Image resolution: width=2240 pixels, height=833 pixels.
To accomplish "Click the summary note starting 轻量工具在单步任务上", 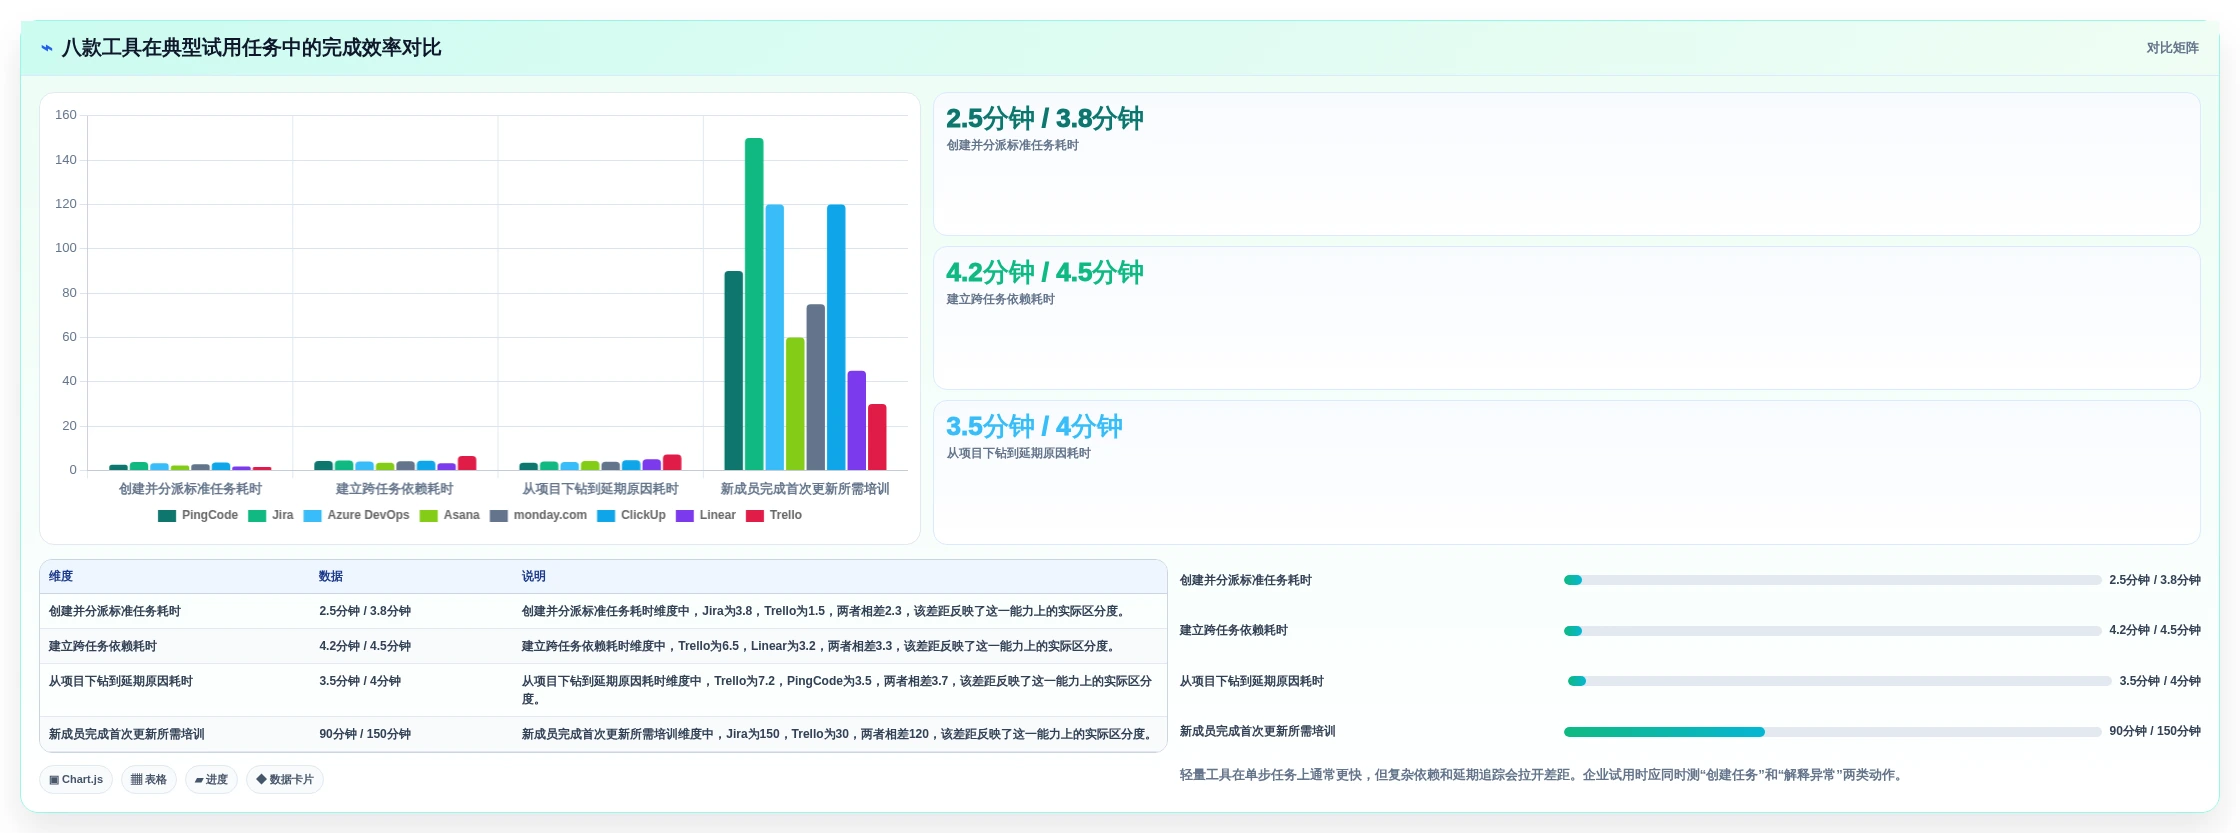I will [x=1544, y=775].
